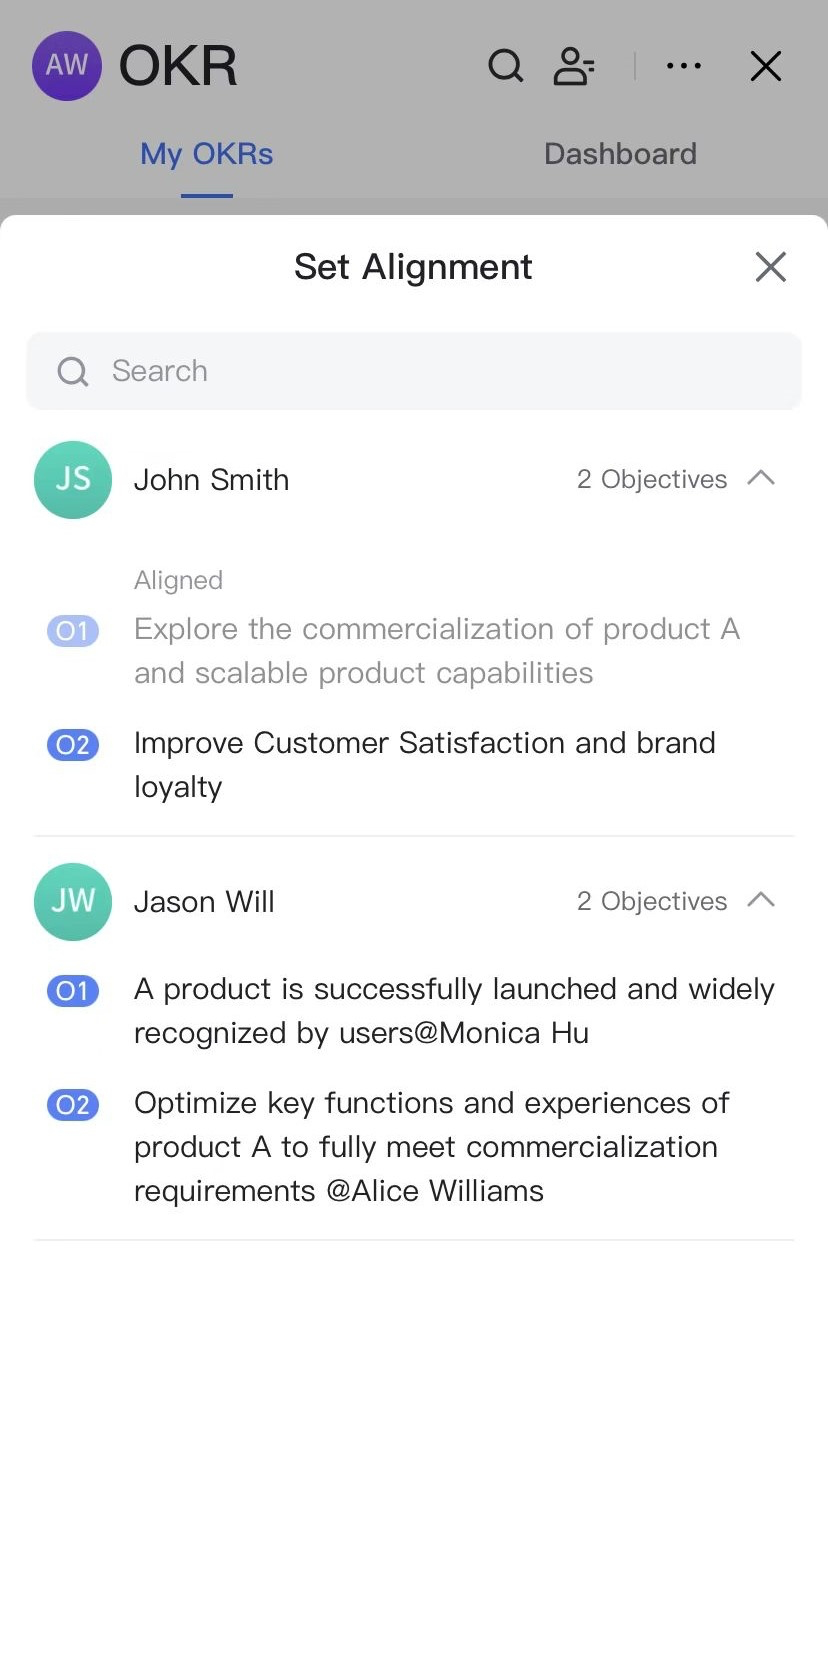Screen dimensions: 828x1668
Task: Click Jason Will's JW avatar
Action: pyautogui.click(x=73, y=902)
